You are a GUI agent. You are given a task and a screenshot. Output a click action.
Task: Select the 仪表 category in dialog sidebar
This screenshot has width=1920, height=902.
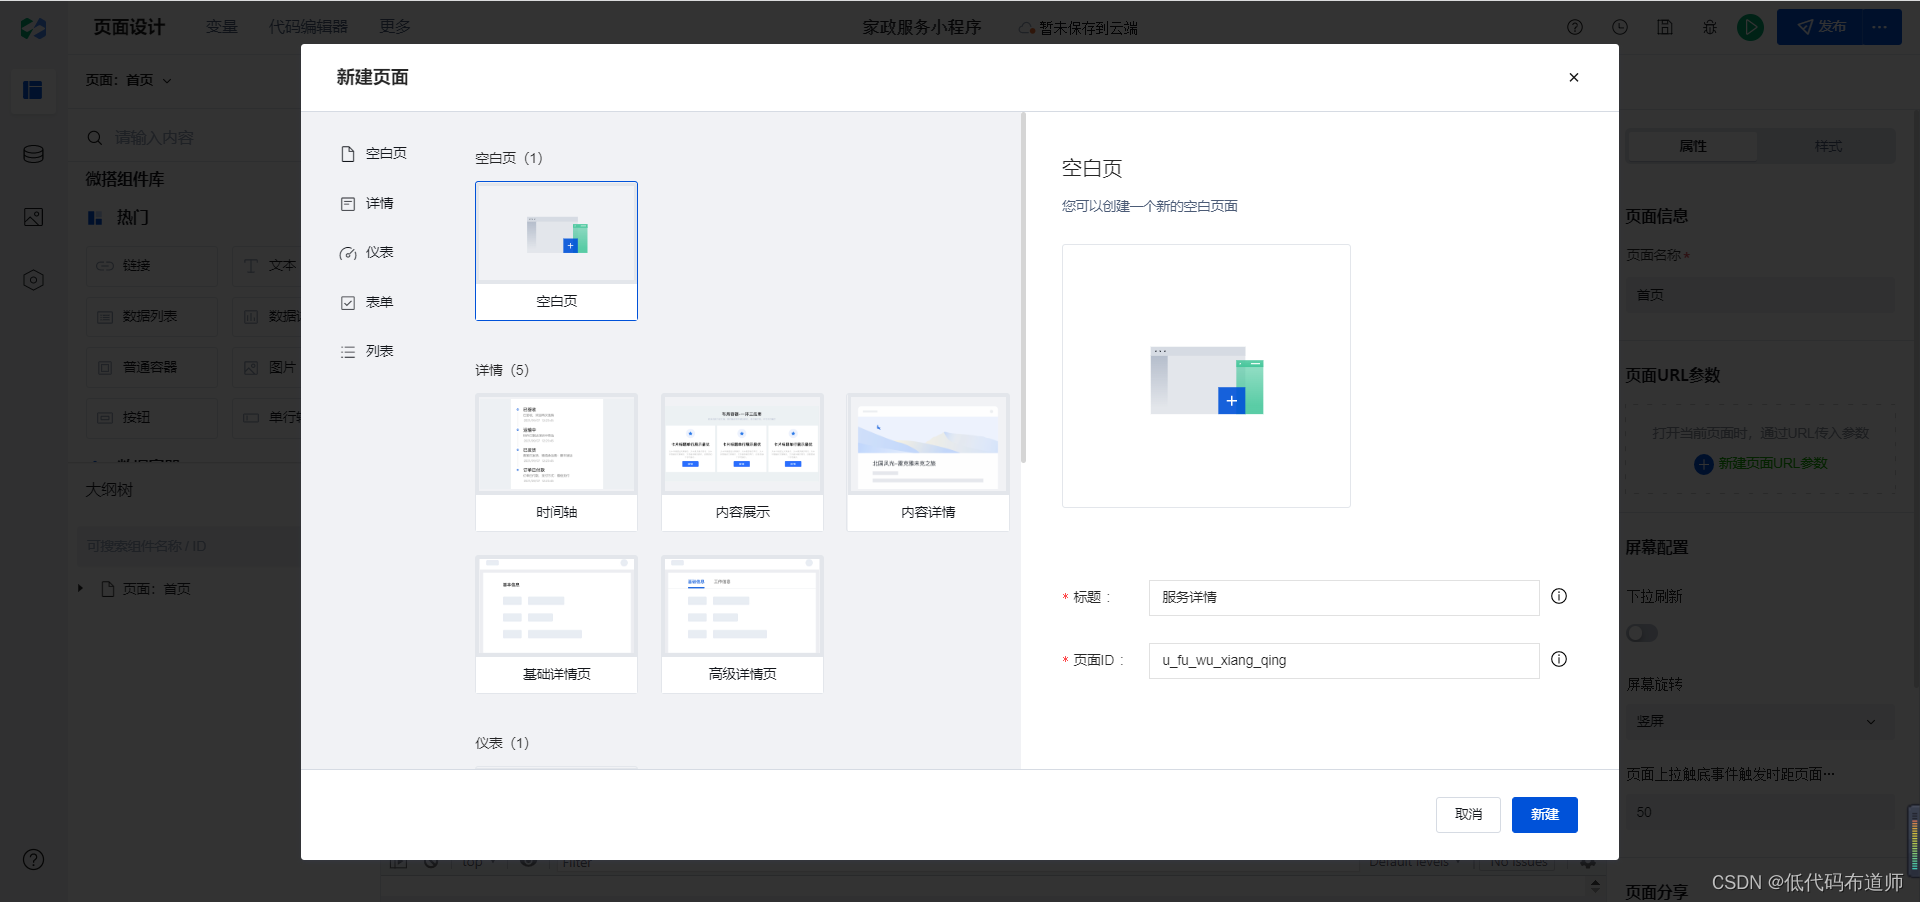(367, 253)
